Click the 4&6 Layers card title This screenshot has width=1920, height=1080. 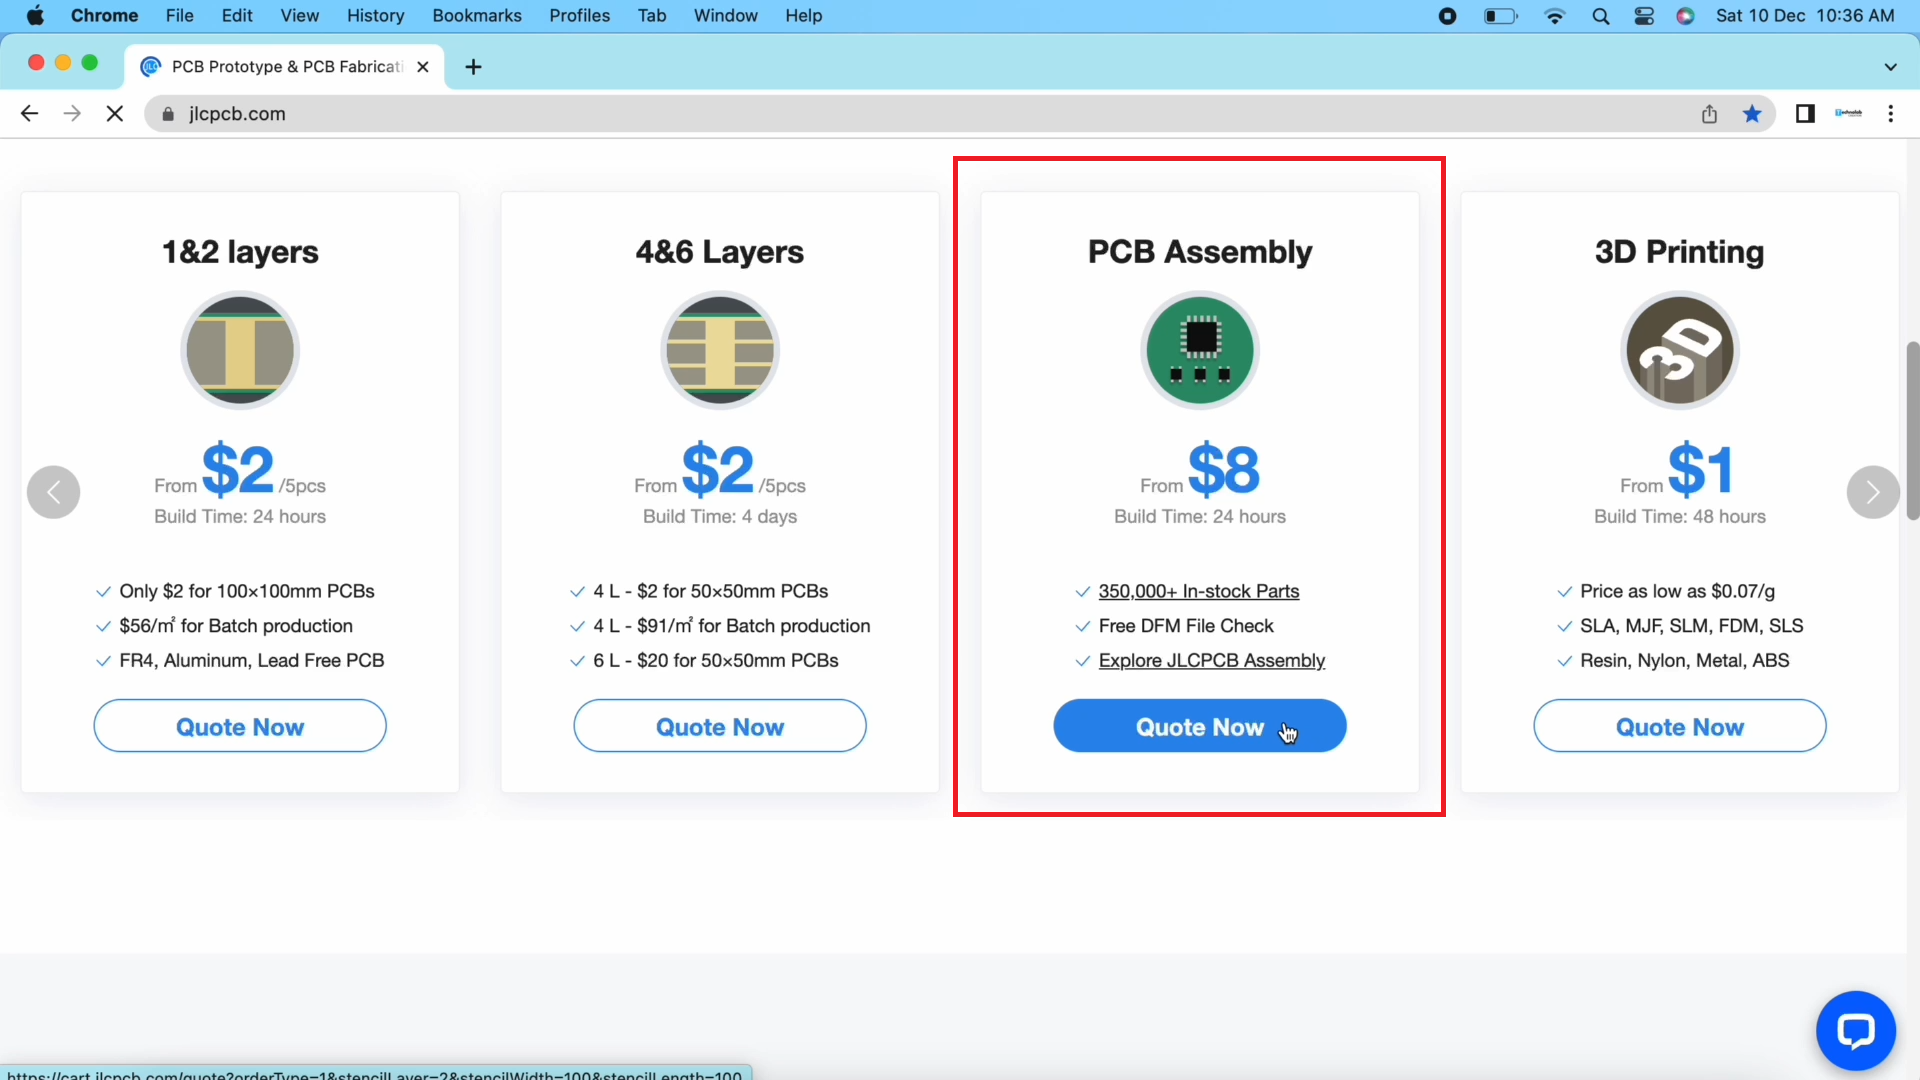pos(720,252)
